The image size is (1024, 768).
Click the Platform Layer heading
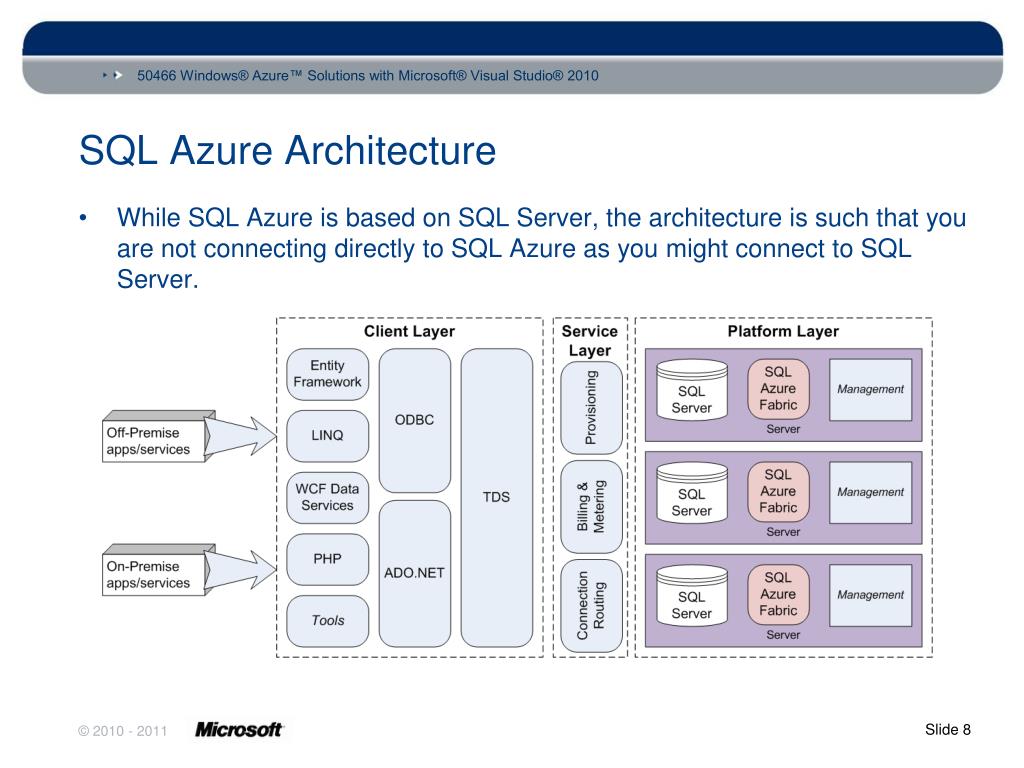click(783, 331)
